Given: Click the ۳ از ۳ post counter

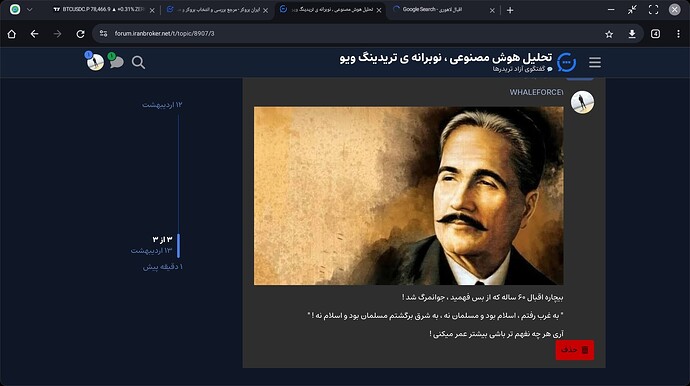Looking at the screenshot, I should coord(162,239).
